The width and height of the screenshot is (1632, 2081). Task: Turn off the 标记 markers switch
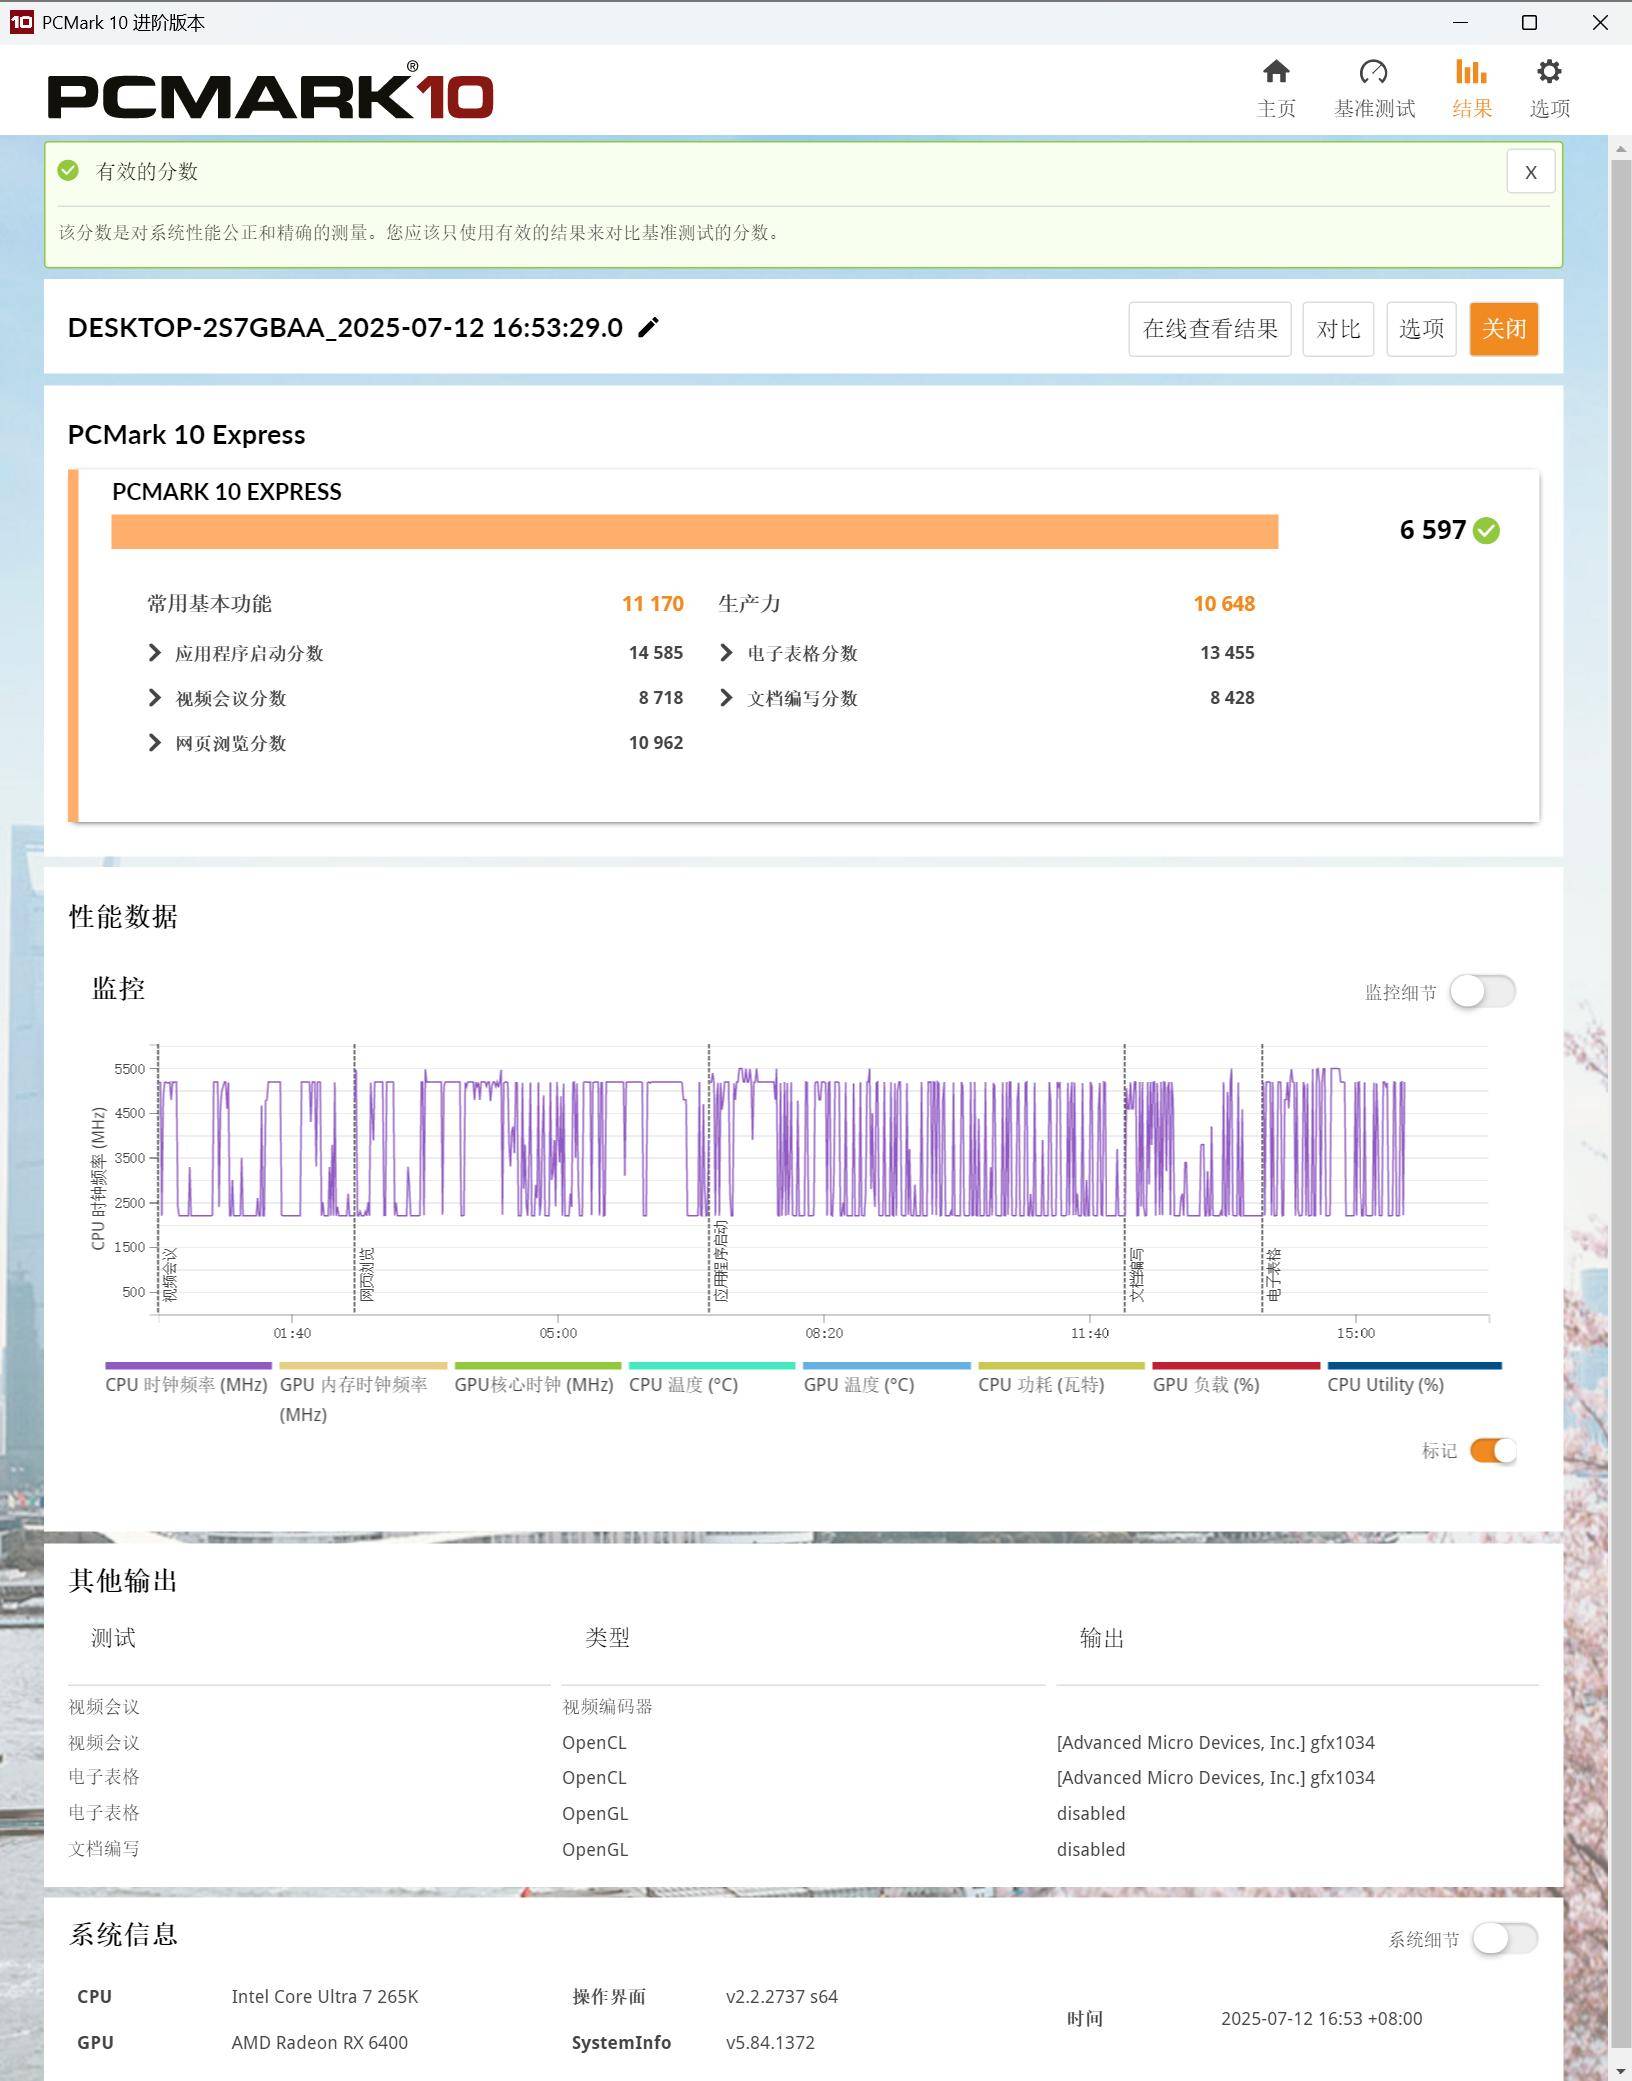click(x=1493, y=1450)
